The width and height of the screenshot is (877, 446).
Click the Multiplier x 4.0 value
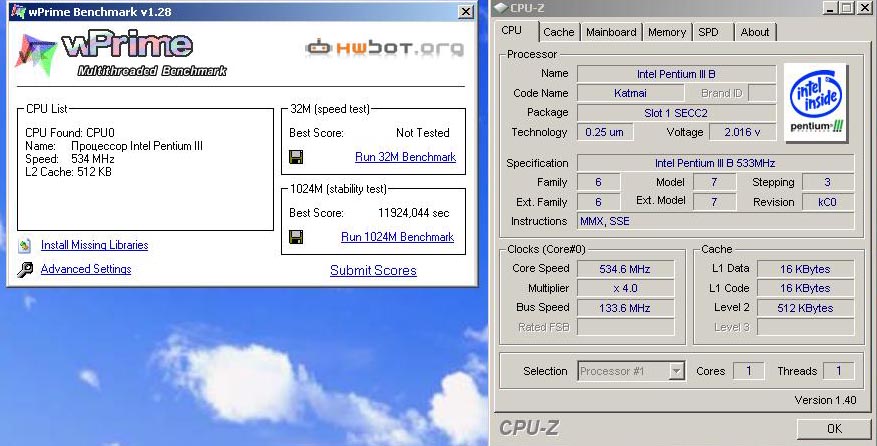tap(625, 288)
